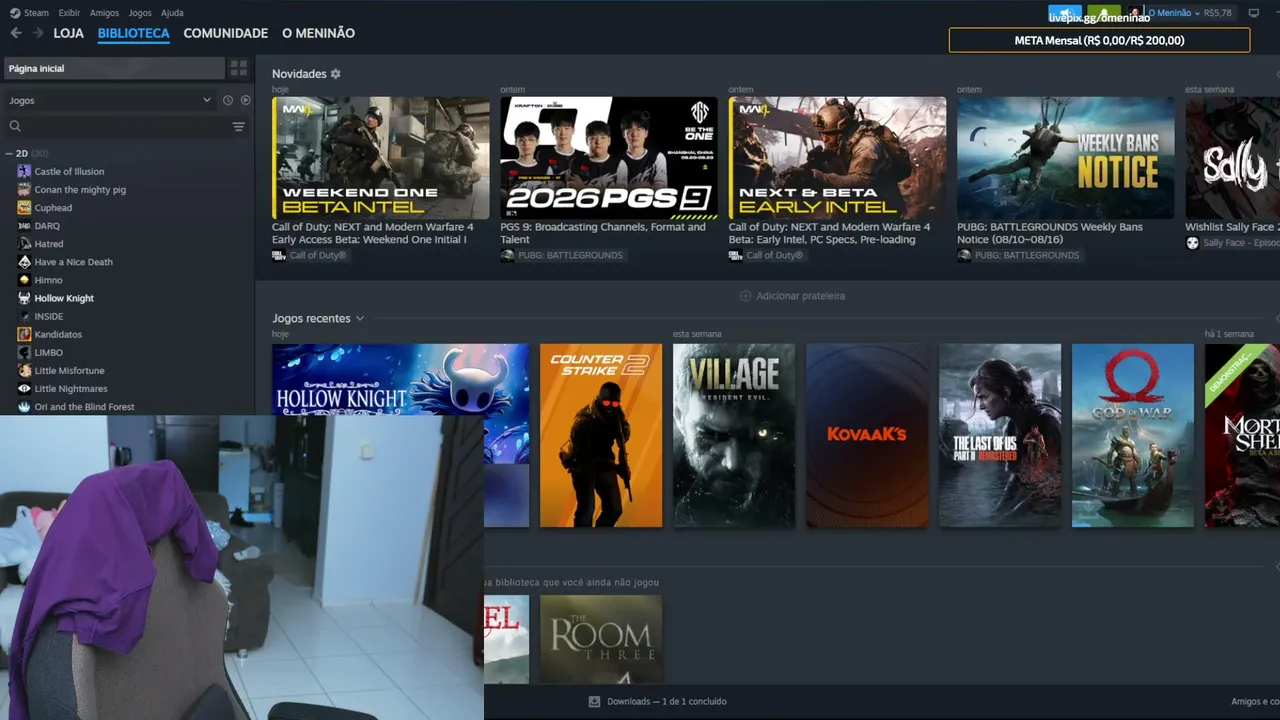Select the Hollow Knight sidebar icon
The height and width of the screenshot is (720, 1280).
tap(24, 298)
